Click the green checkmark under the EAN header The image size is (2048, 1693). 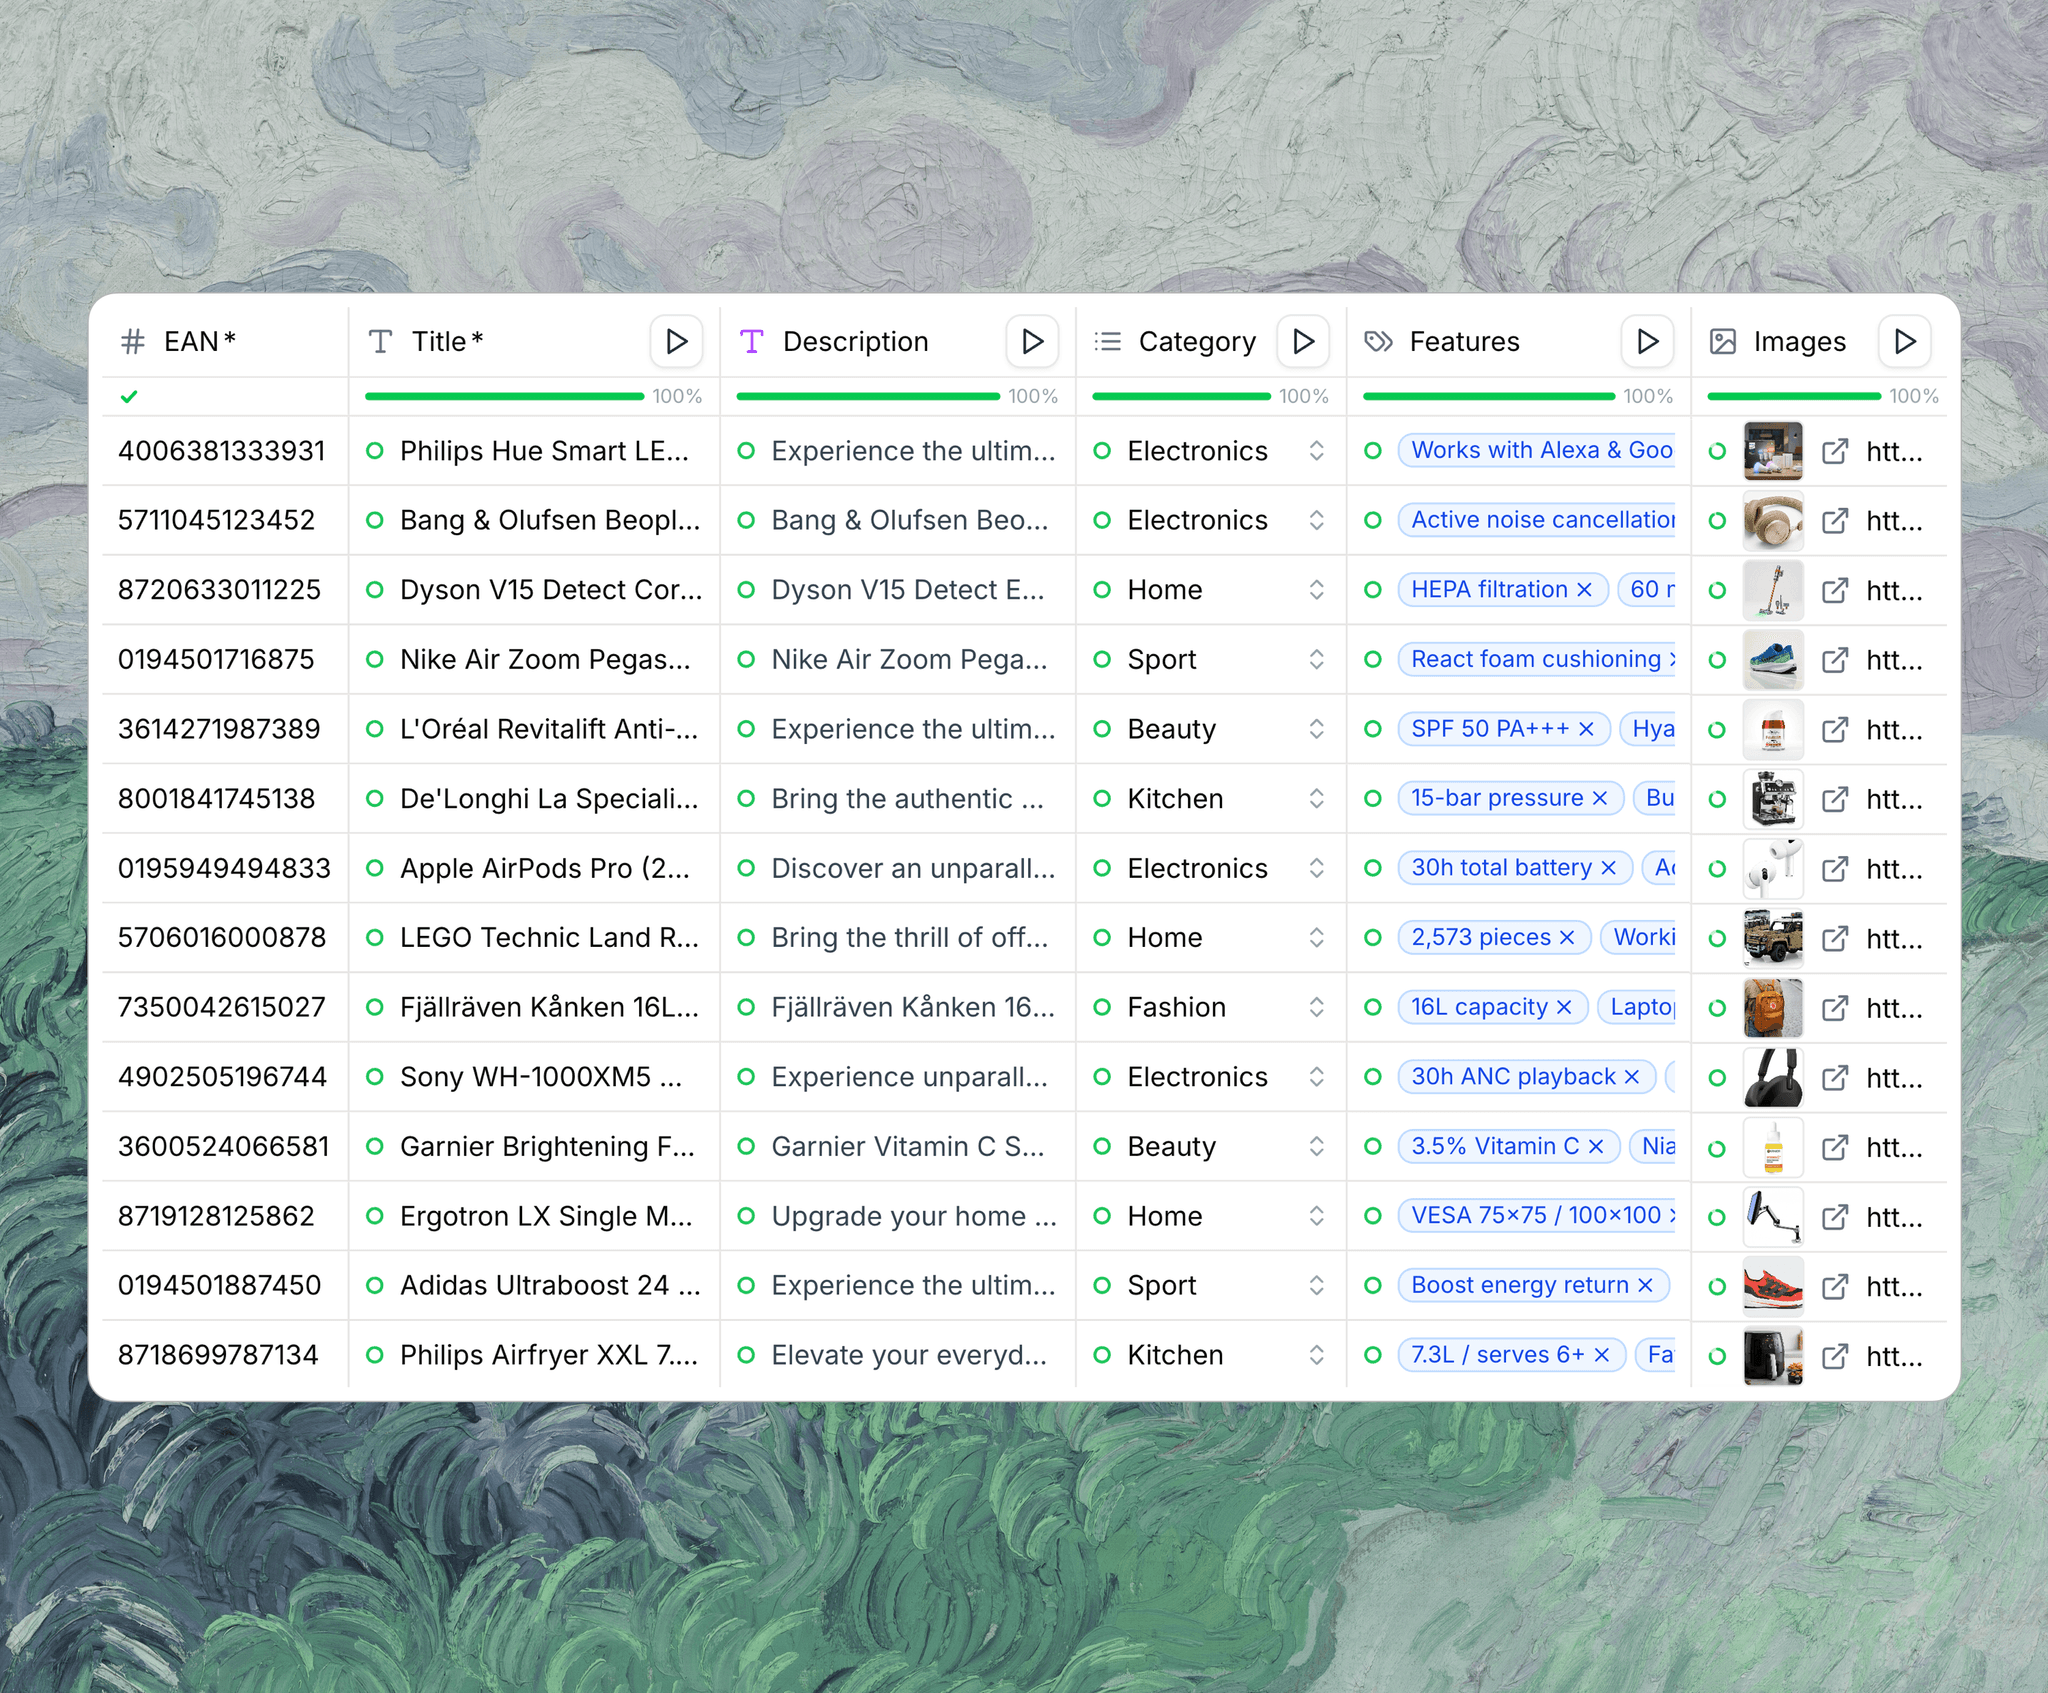[129, 396]
